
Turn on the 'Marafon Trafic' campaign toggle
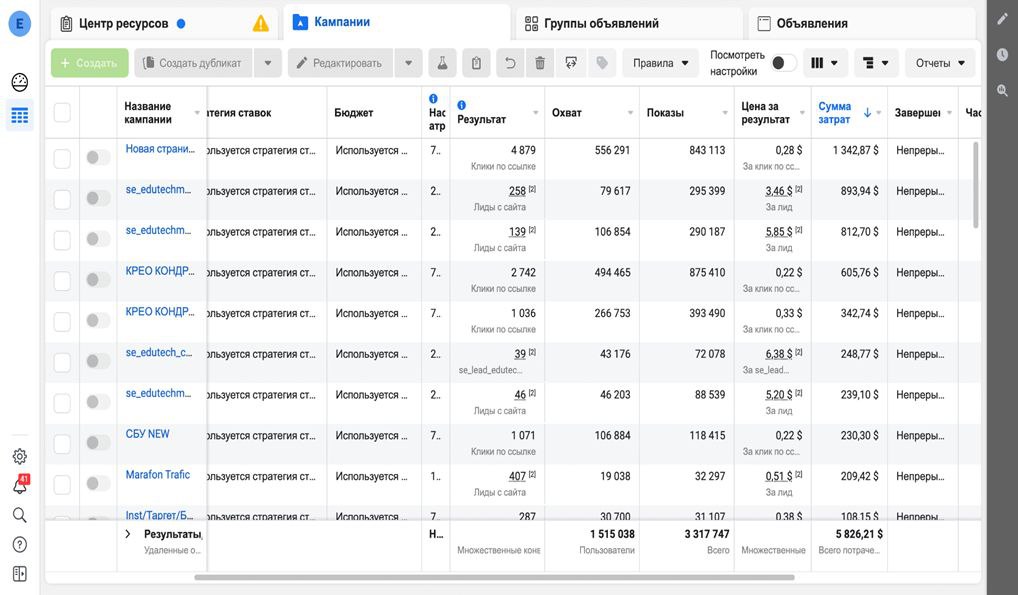pos(98,483)
